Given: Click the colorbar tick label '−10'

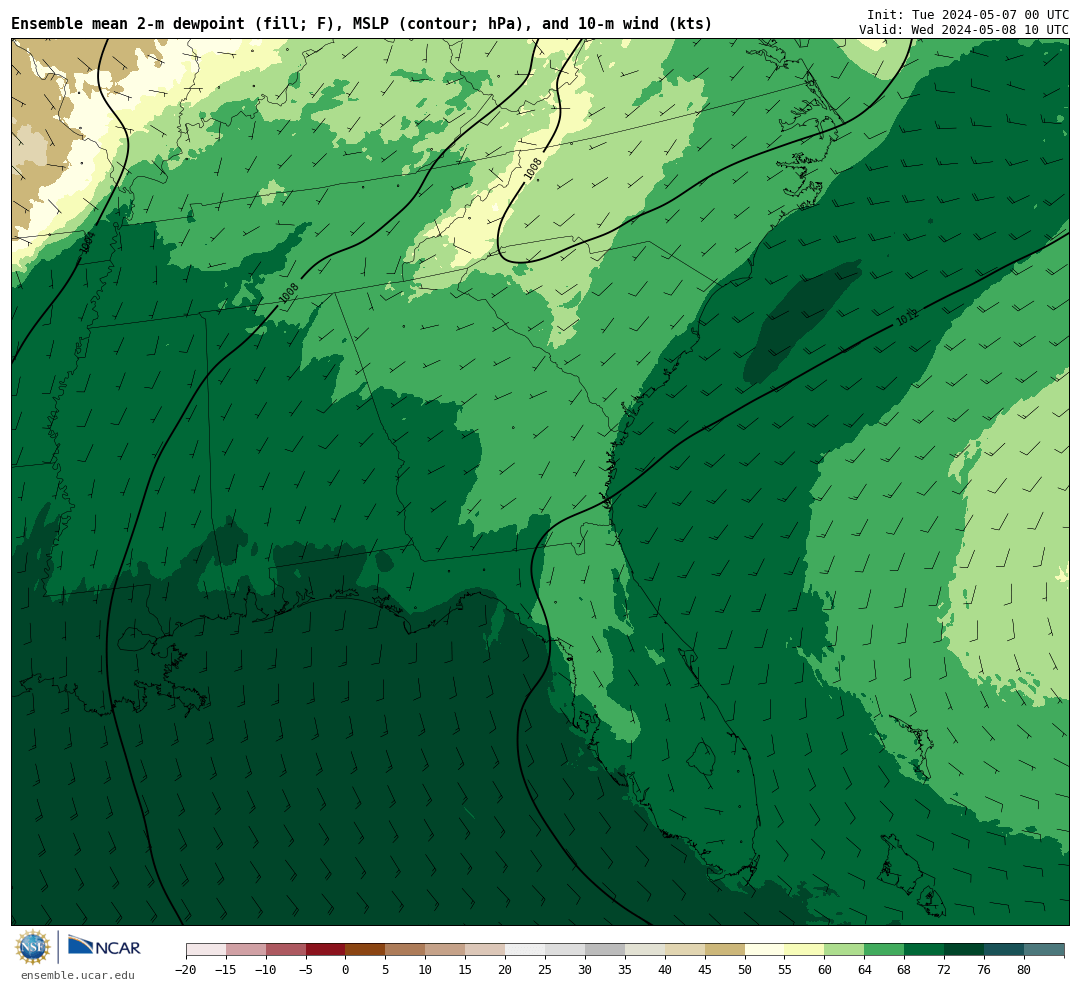Looking at the screenshot, I should point(266,969).
